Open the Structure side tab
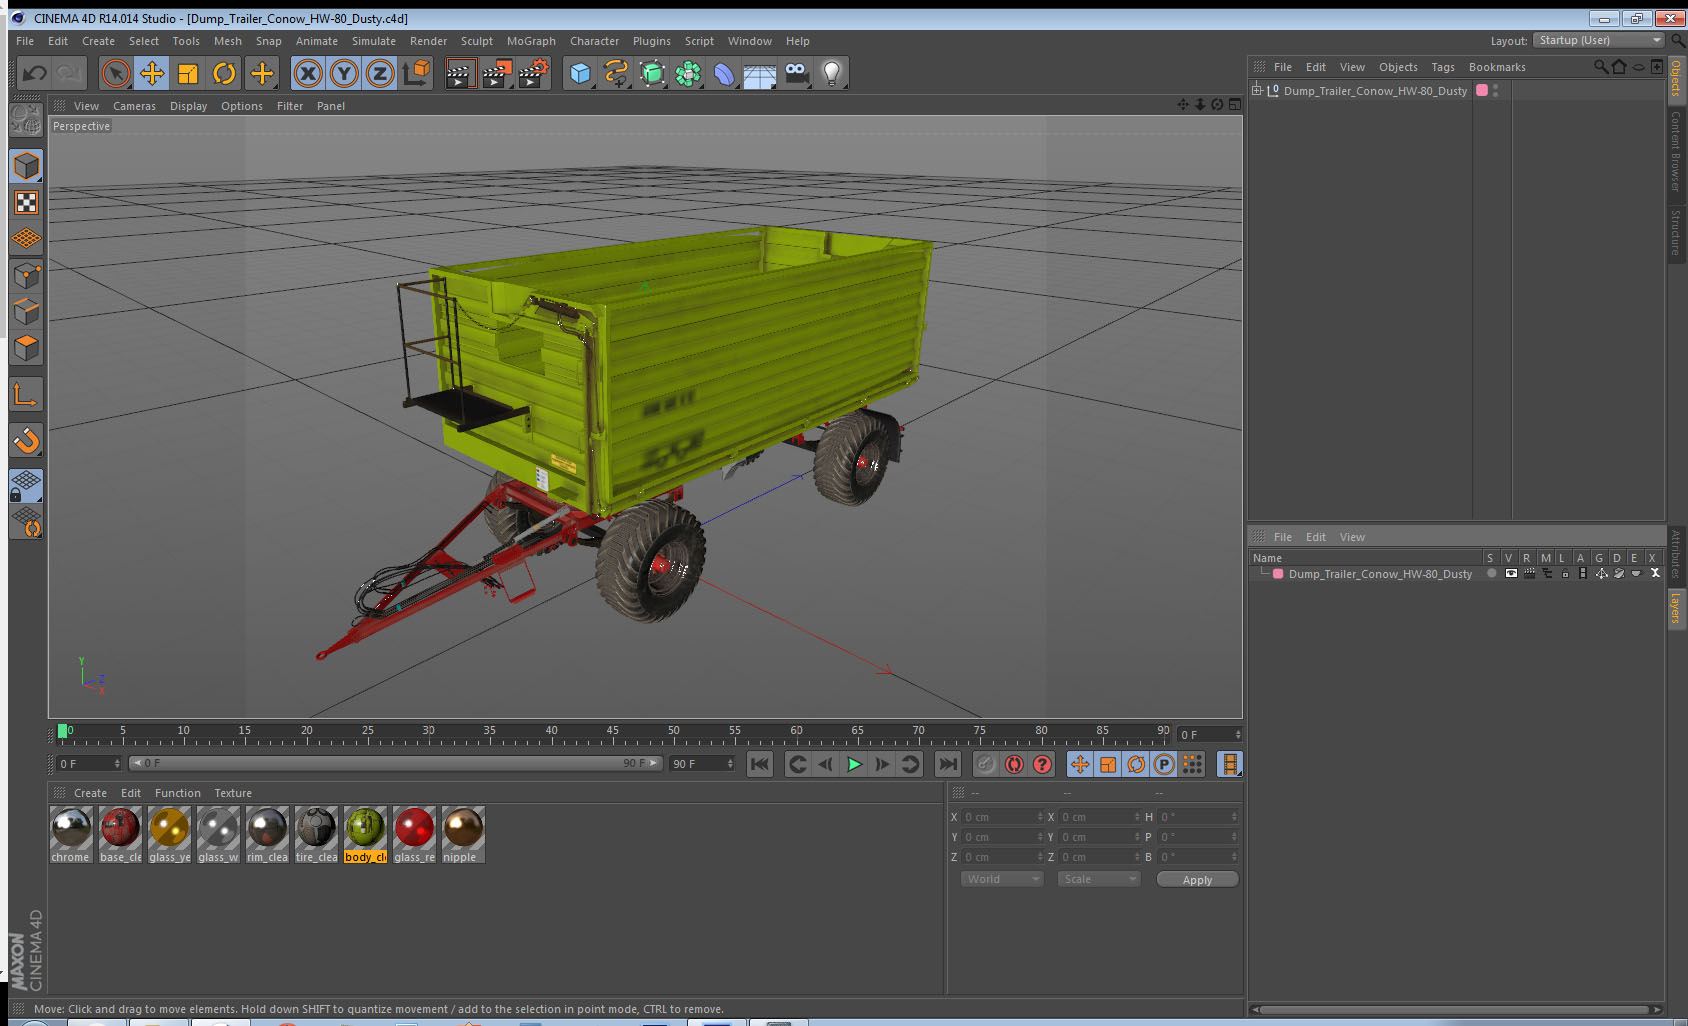The image size is (1688, 1026). pos(1676,232)
